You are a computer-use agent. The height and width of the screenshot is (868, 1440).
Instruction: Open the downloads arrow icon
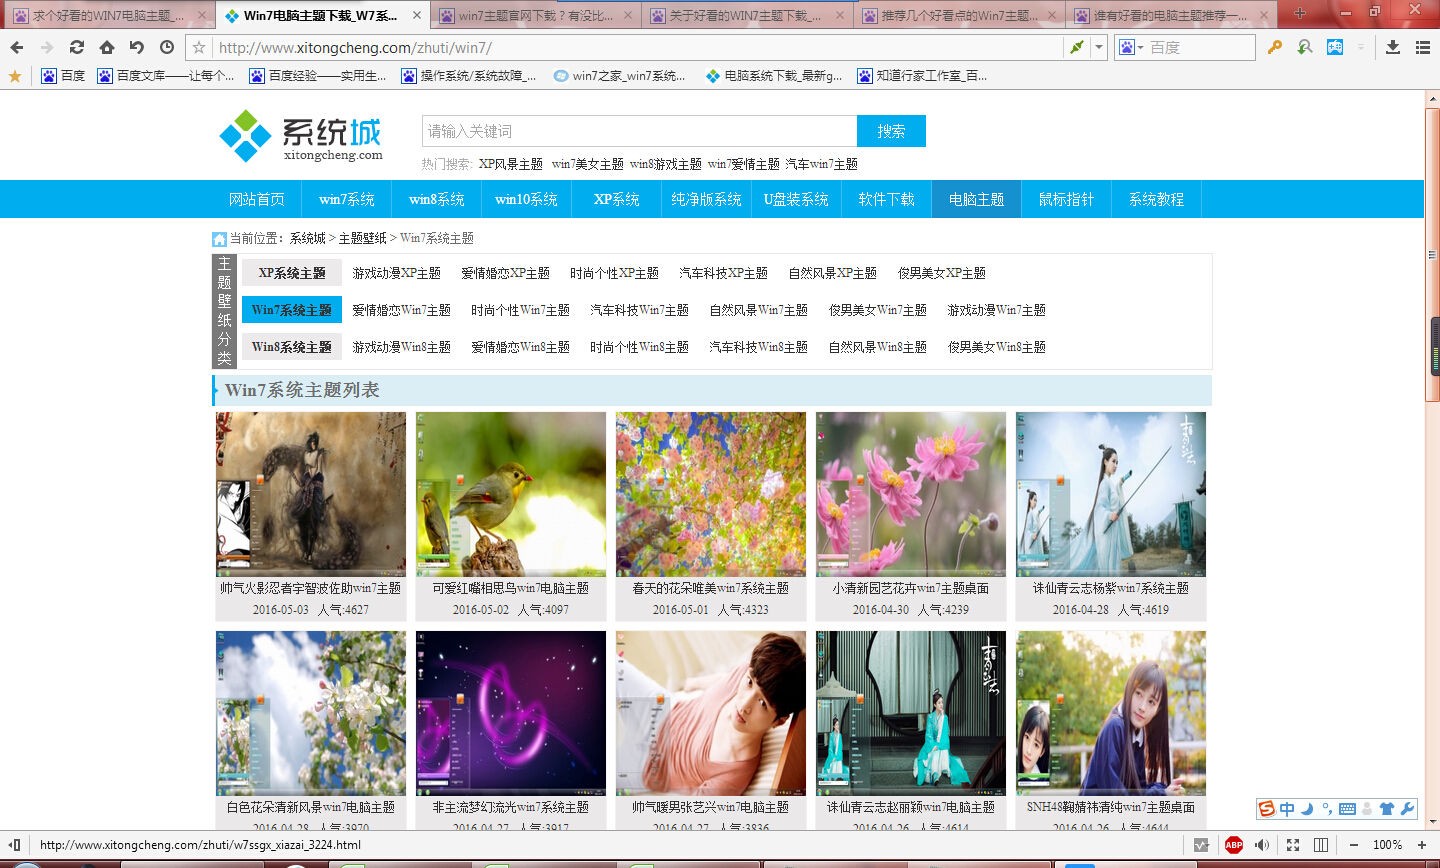click(x=1393, y=47)
